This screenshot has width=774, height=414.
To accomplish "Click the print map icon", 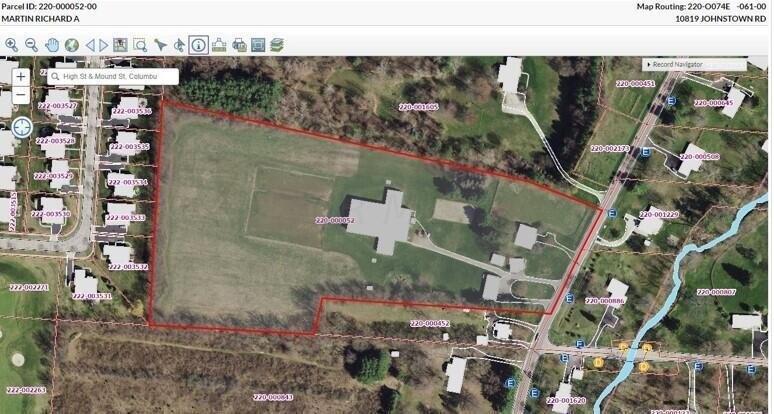I will click(x=239, y=45).
